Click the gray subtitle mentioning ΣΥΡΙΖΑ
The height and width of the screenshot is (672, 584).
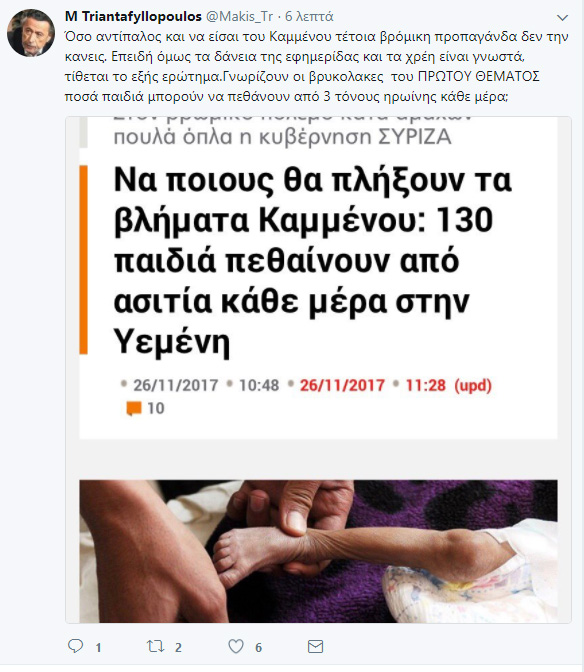[283, 137]
